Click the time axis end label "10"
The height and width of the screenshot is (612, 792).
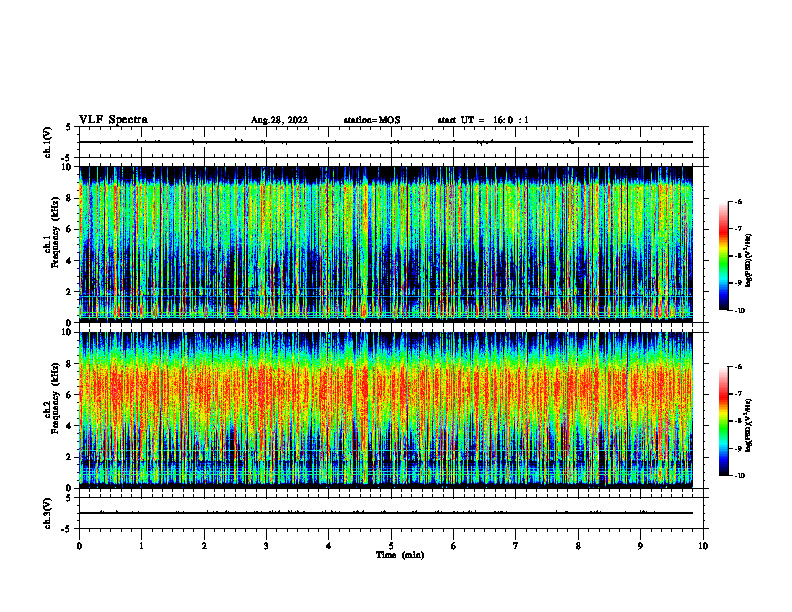[x=703, y=546]
